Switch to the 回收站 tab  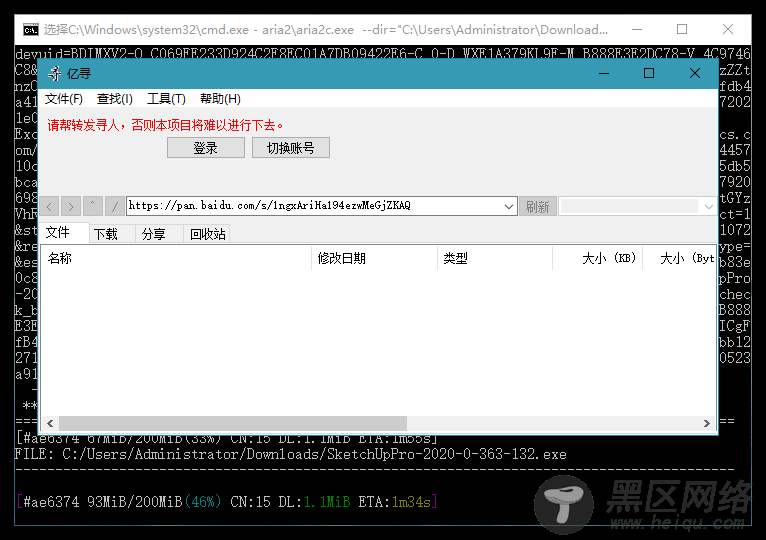(x=207, y=234)
